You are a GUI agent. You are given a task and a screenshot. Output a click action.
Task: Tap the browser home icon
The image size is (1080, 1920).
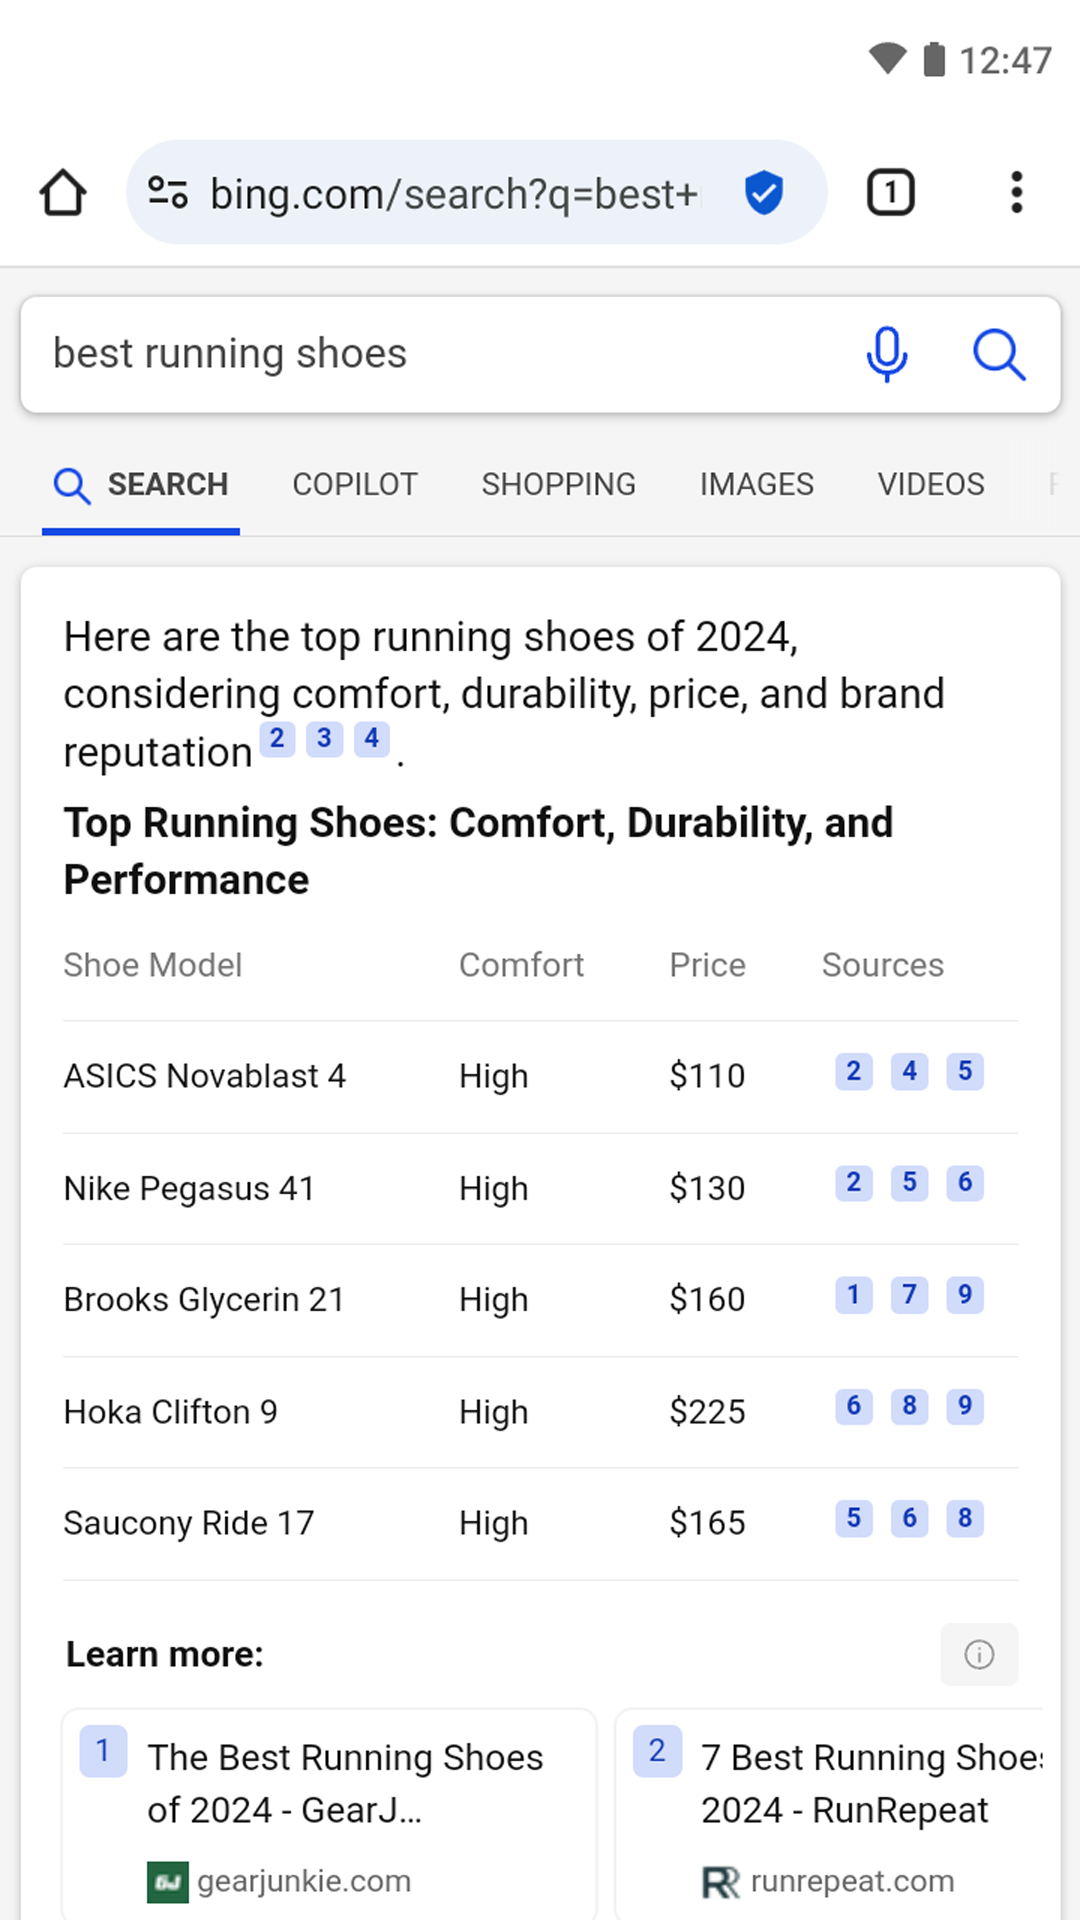[63, 192]
